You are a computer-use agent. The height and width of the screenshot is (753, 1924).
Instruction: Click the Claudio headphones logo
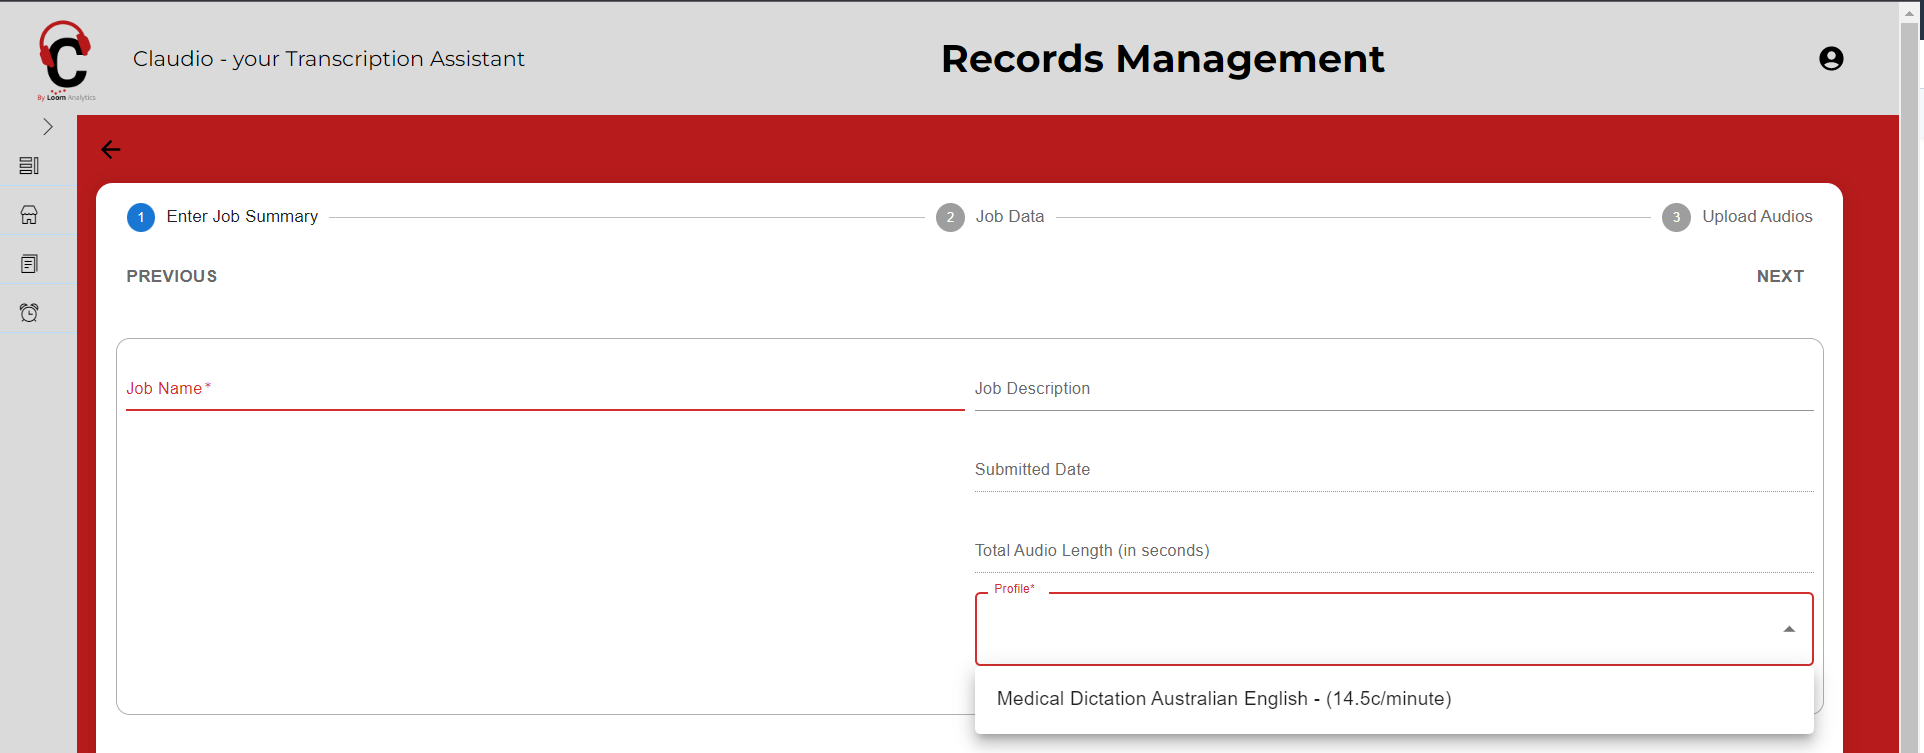coord(65,60)
